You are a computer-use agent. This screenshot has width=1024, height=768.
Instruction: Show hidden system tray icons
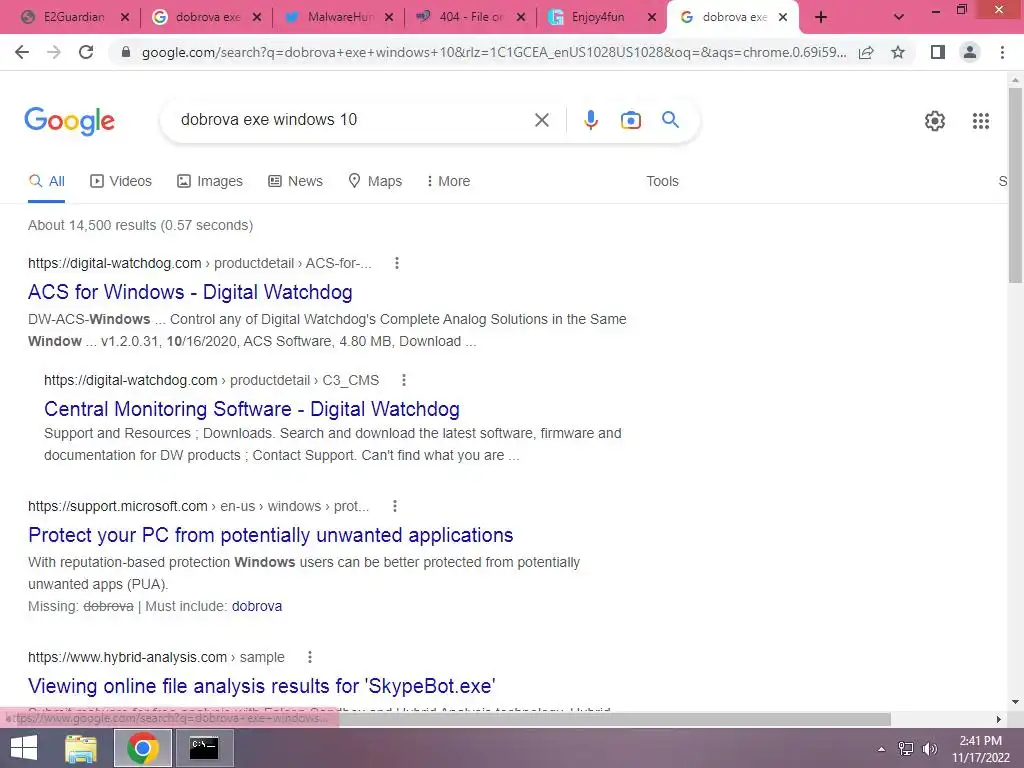coord(881,749)
